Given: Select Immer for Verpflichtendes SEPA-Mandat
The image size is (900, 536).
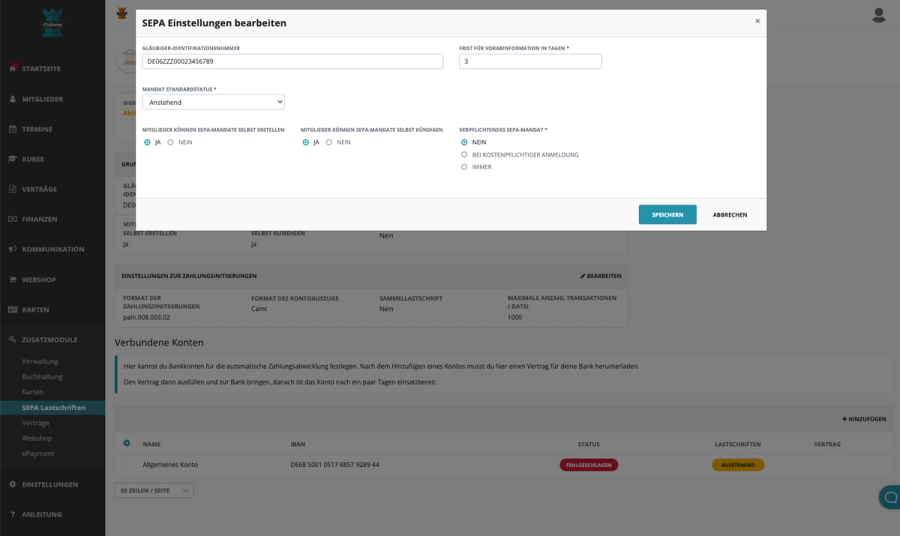Looking at the screenshot, I should (464, 167).
